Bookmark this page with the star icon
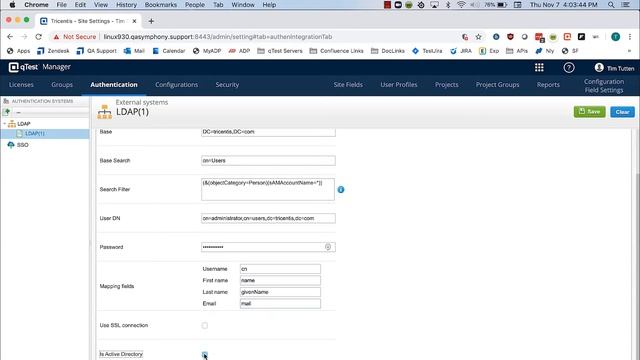This screenshot has height=360, width=640. pyautogui.click(x=478, y=37)
